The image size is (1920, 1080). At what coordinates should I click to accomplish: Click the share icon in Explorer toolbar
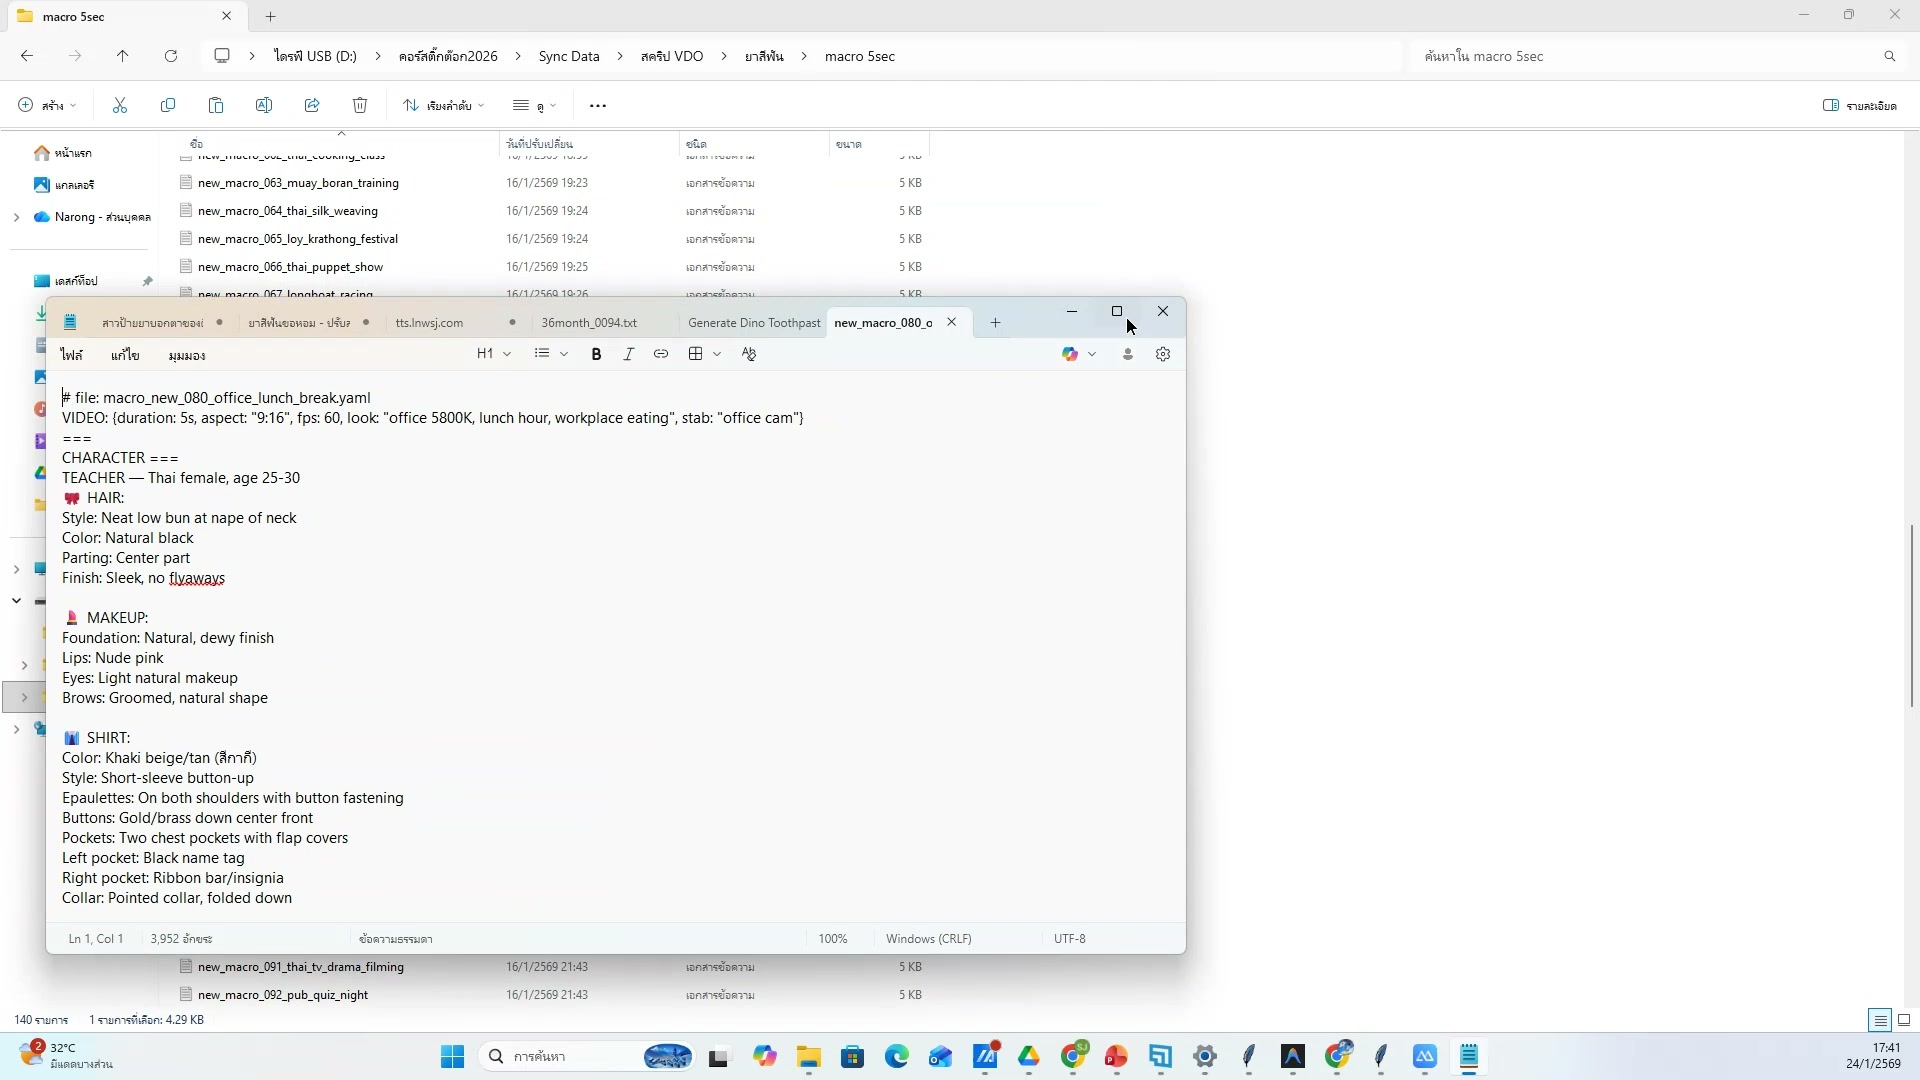tap(312, 105)
